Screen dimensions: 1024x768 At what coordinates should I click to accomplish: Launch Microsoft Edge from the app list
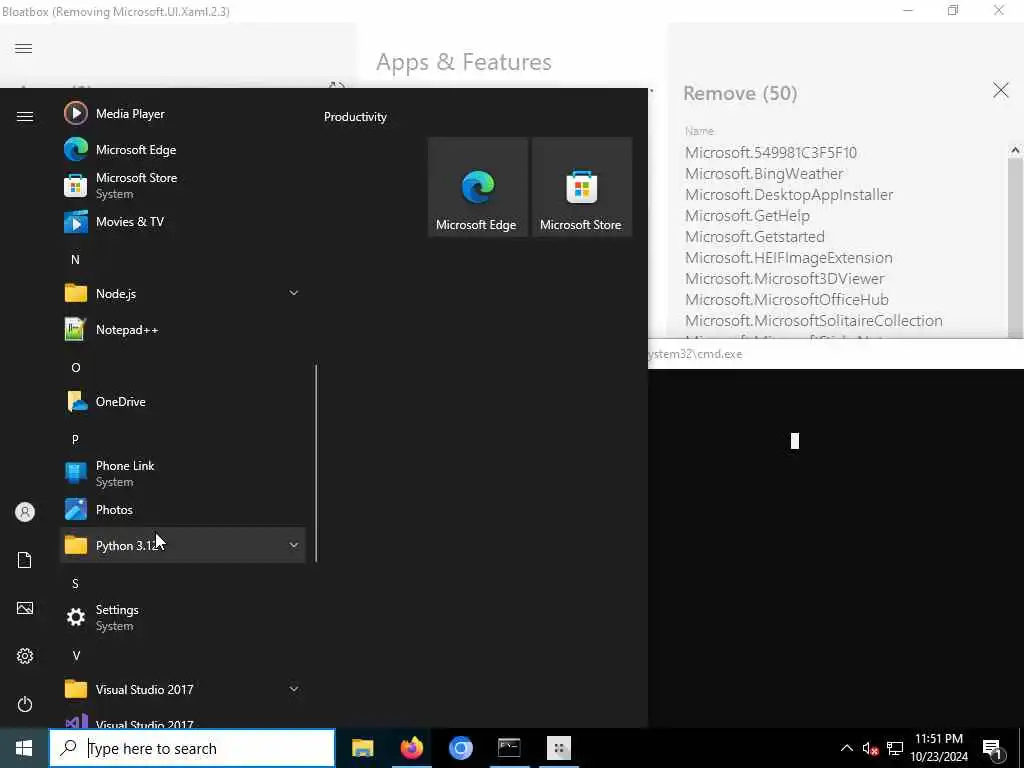[x=183, y=150]
